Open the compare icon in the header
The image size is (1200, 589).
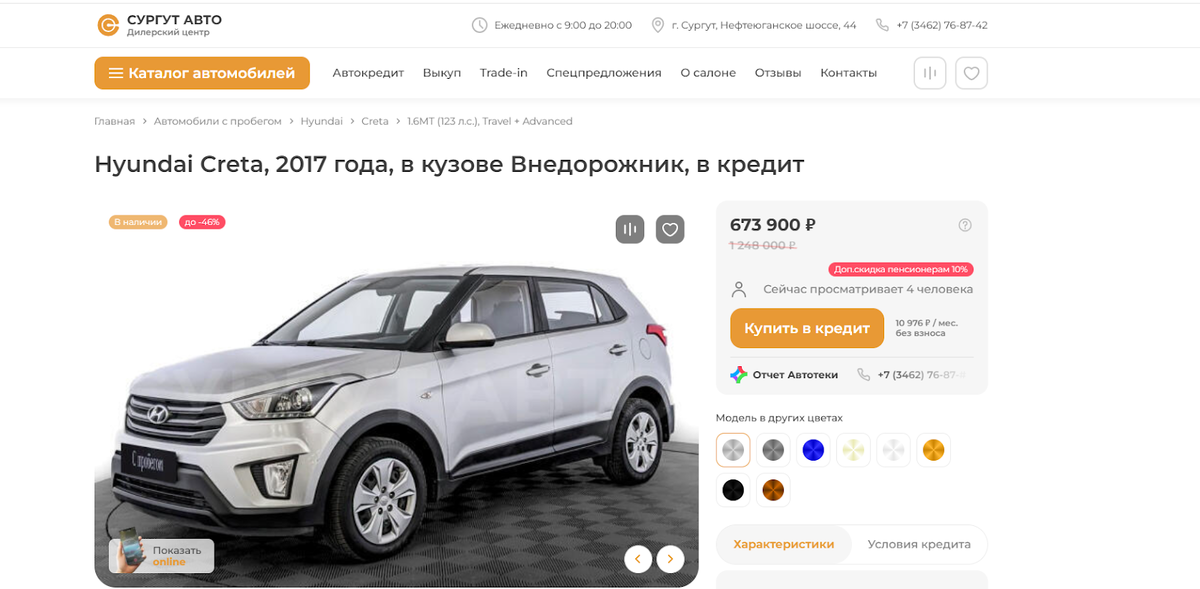coord(930,73)
